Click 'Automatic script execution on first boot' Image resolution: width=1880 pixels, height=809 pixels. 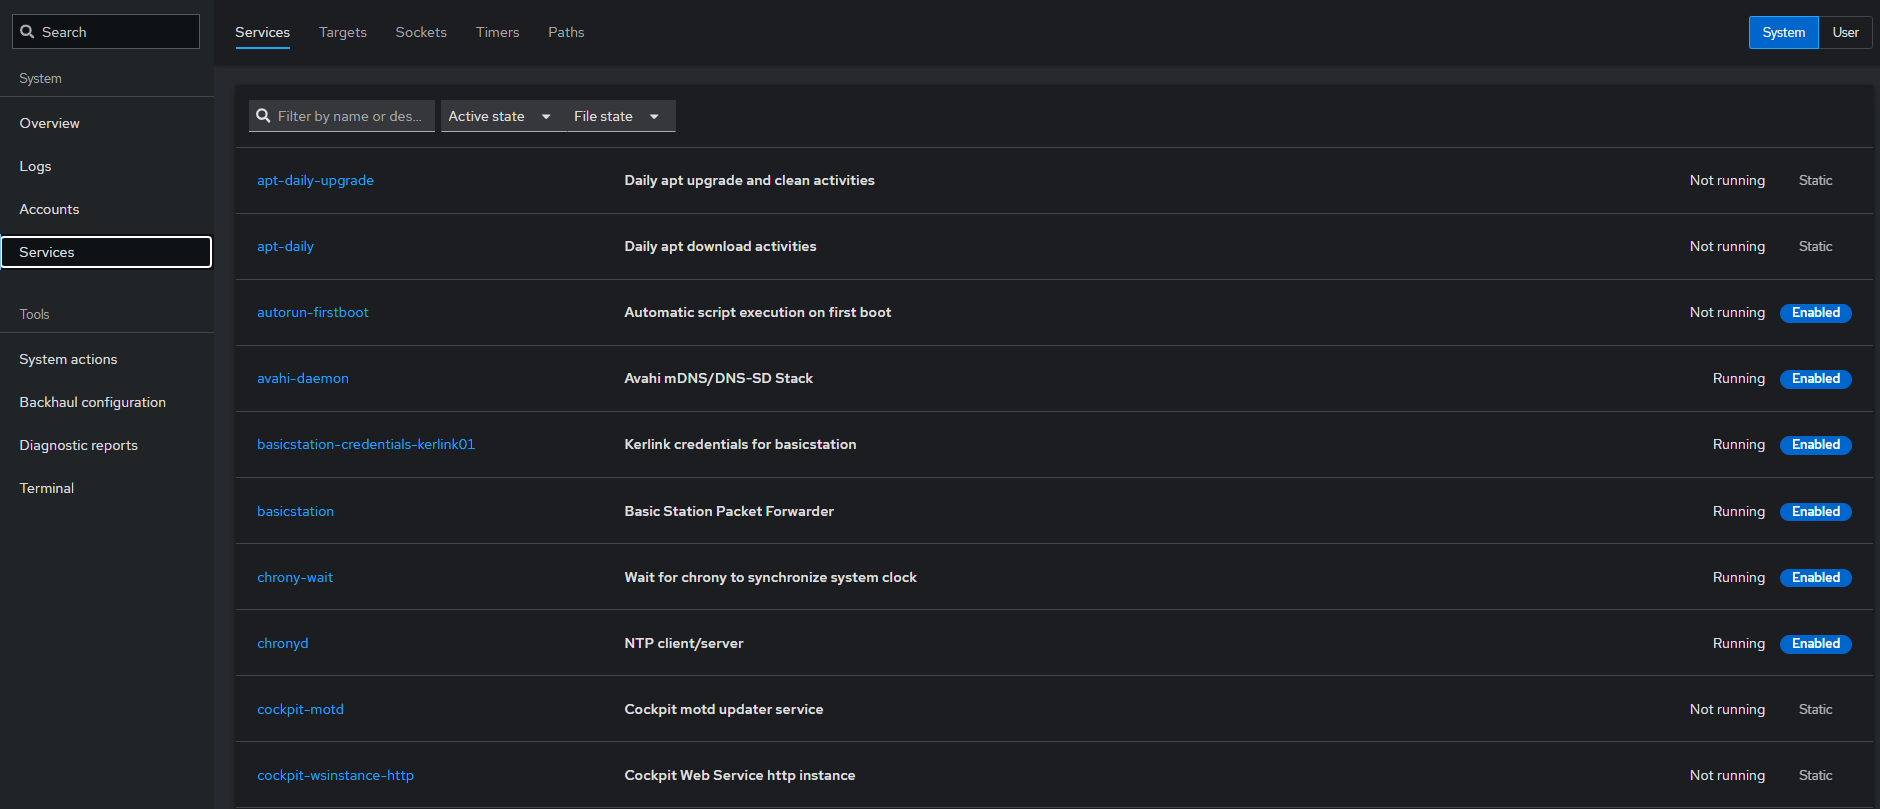tap(757, 312)
